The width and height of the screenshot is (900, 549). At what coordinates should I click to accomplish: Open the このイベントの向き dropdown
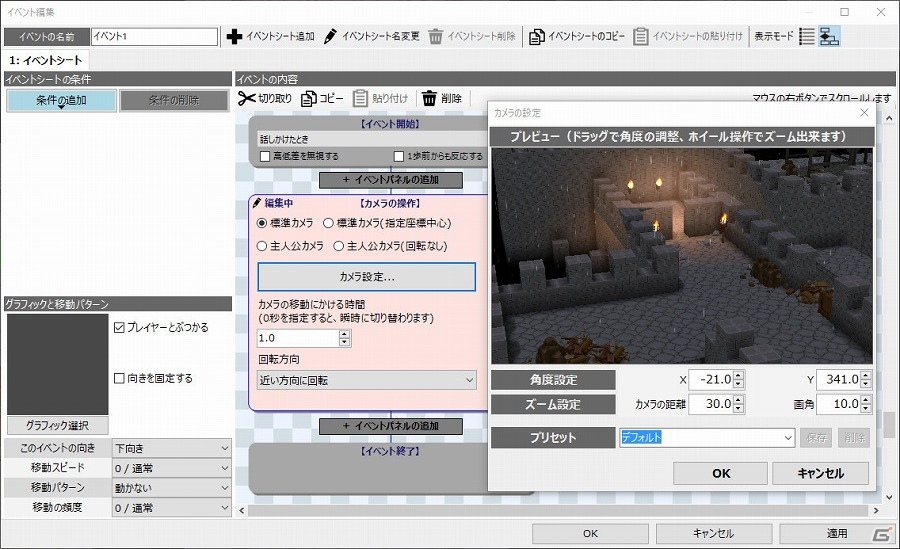[x=172, y=449]
